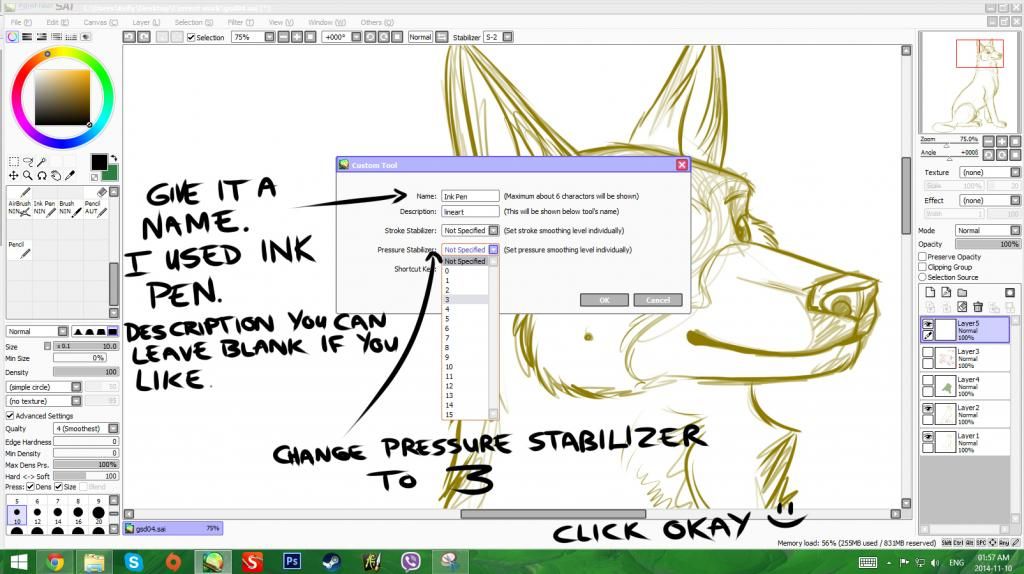Click the Skype icon in taskbar
Viewport: 1024px width, 574px height.
pos(133,561)
